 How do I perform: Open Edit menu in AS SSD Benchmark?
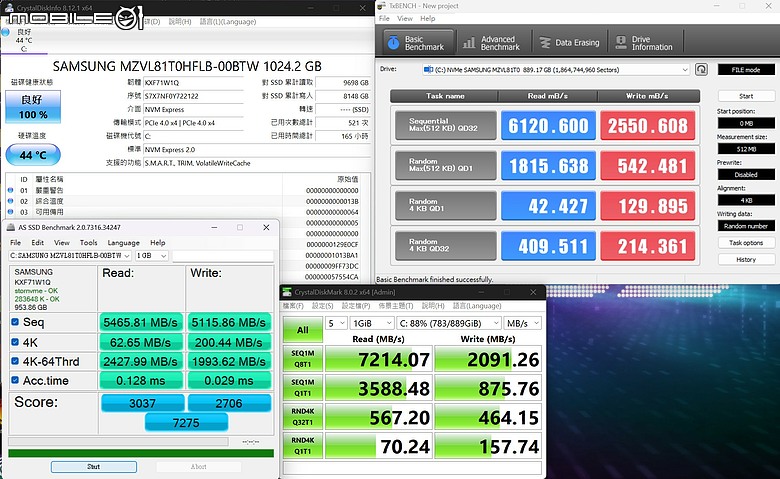tap(37, 243)
